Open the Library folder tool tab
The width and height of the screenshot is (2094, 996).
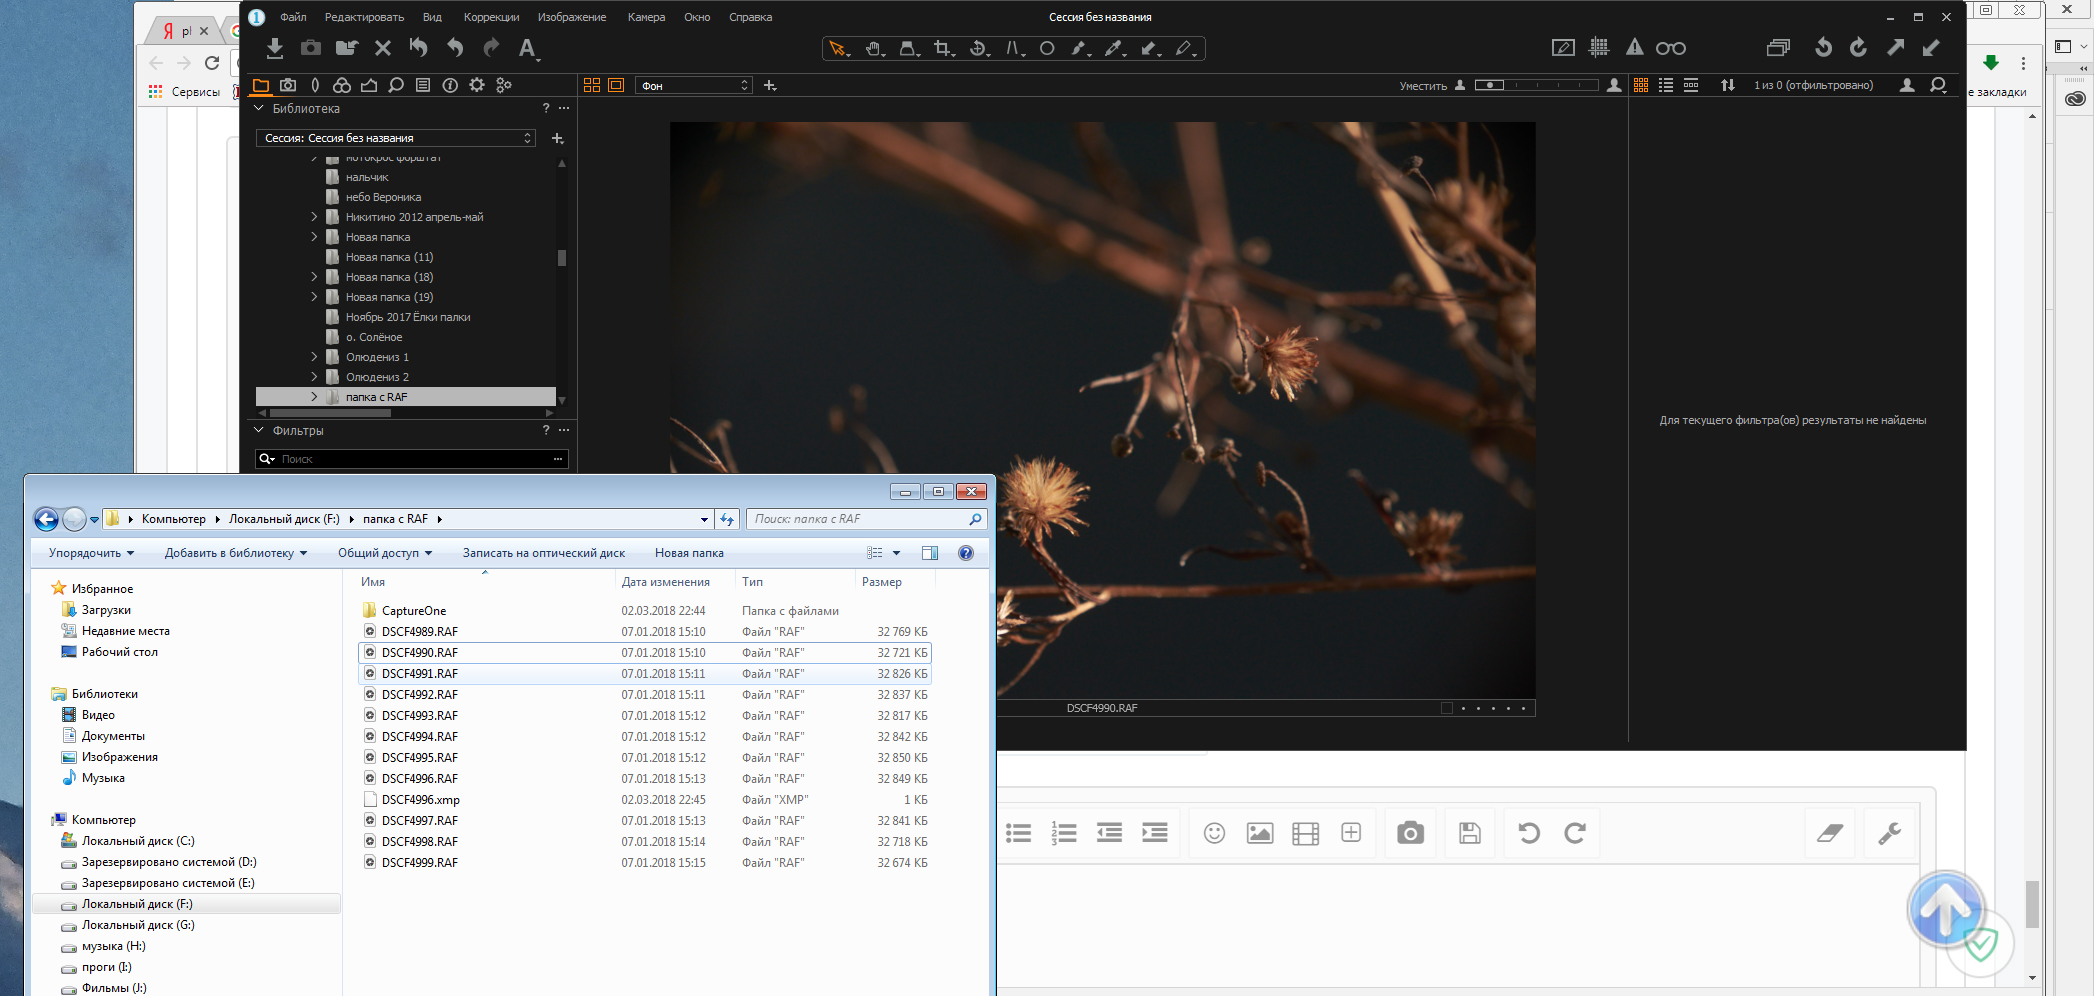(261, 85)
